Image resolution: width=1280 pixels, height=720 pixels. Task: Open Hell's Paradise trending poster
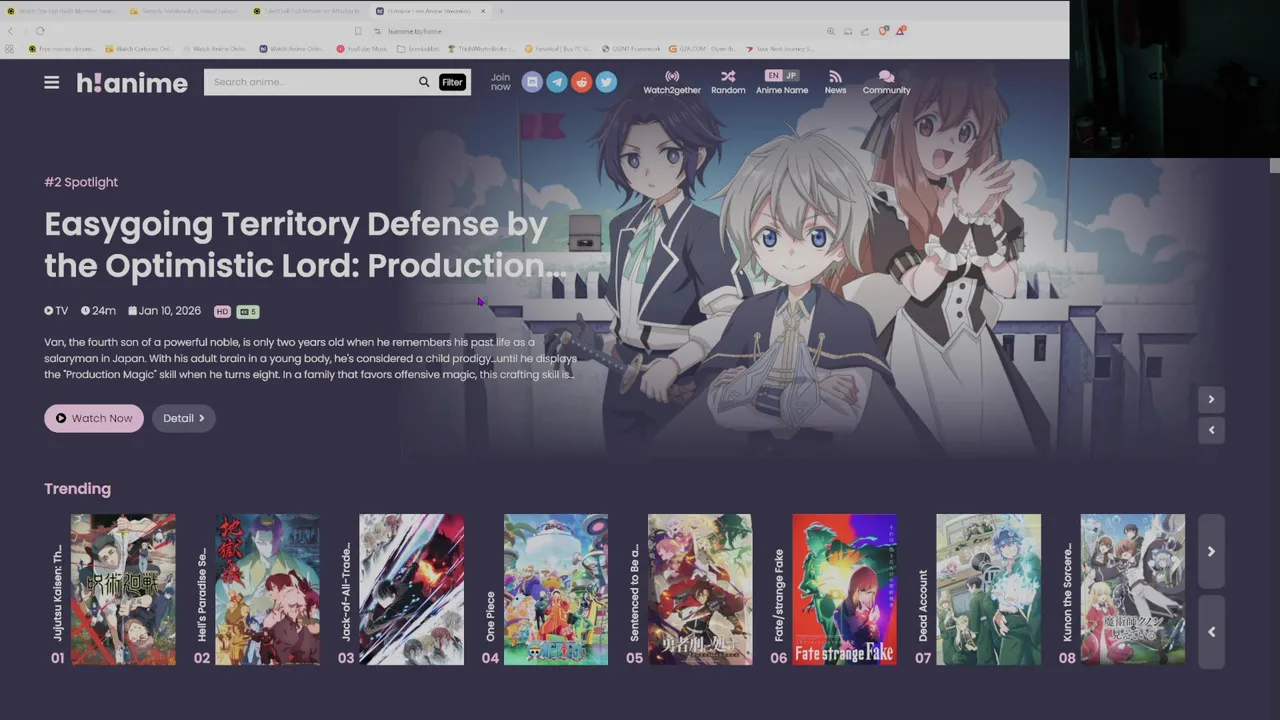(267, 589)
